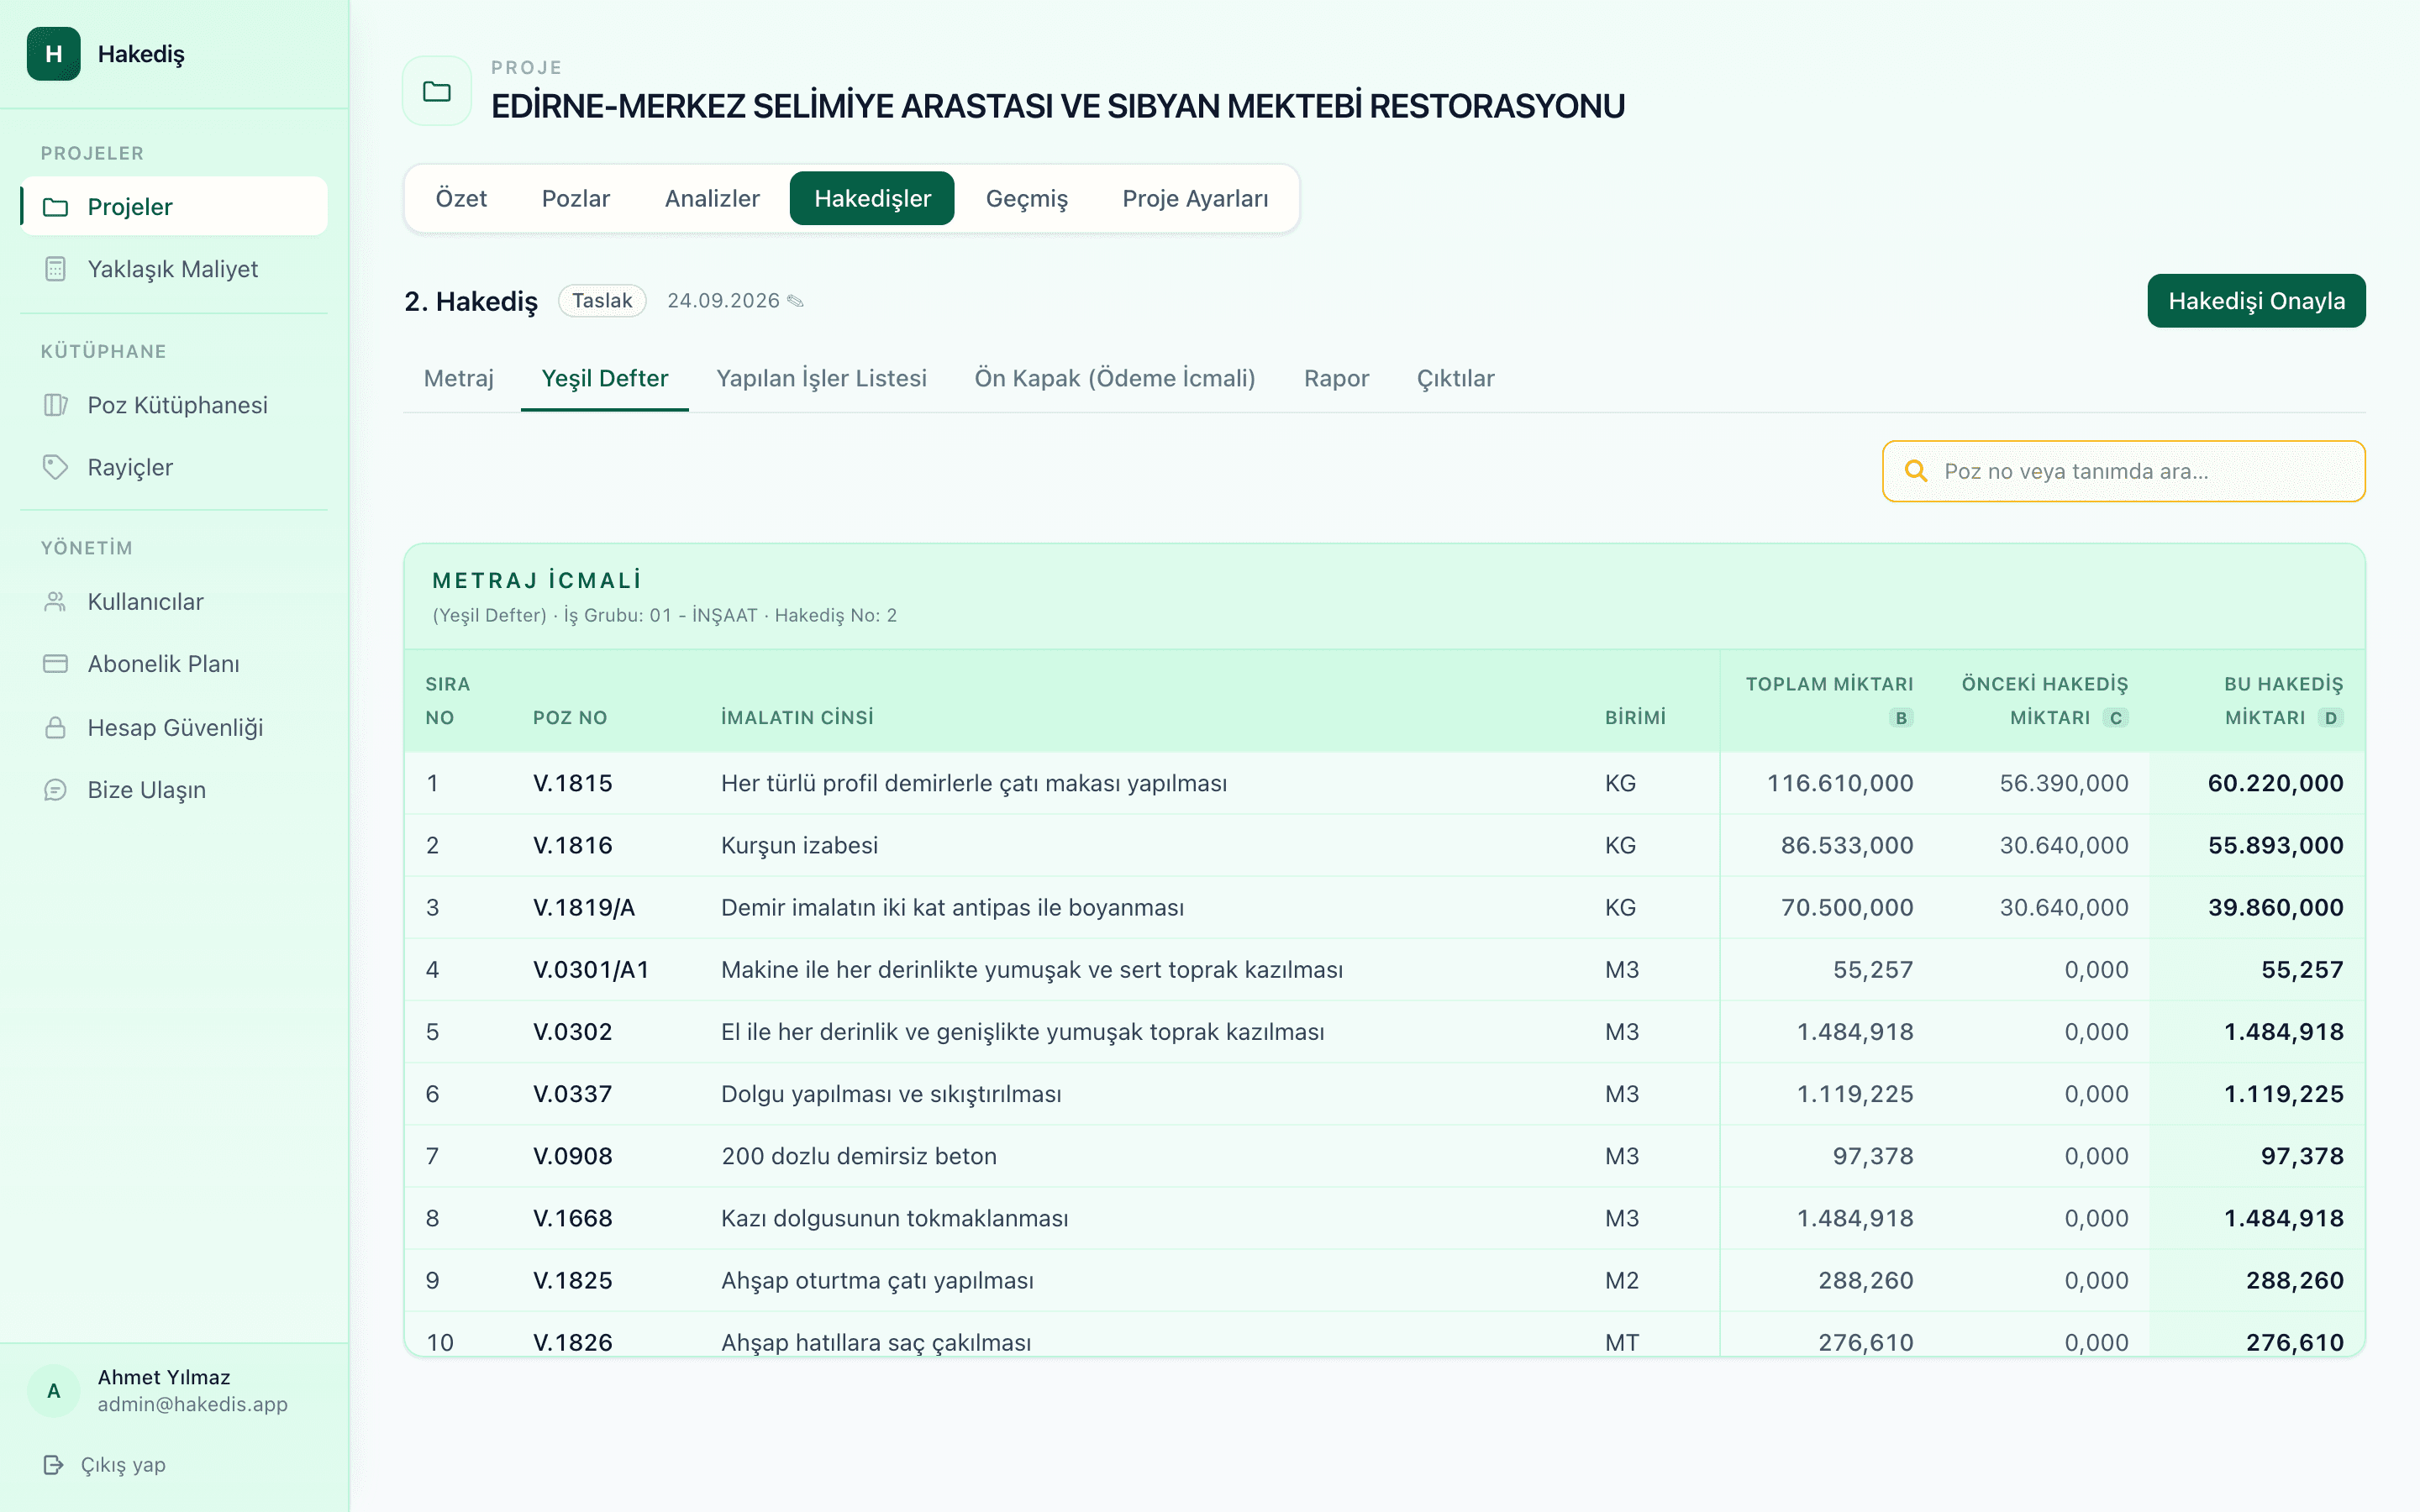Image resolution: width=2420 pixels, height=1512 pixels.
Task: Click the Taslak status badge
Action: [602, 301]
